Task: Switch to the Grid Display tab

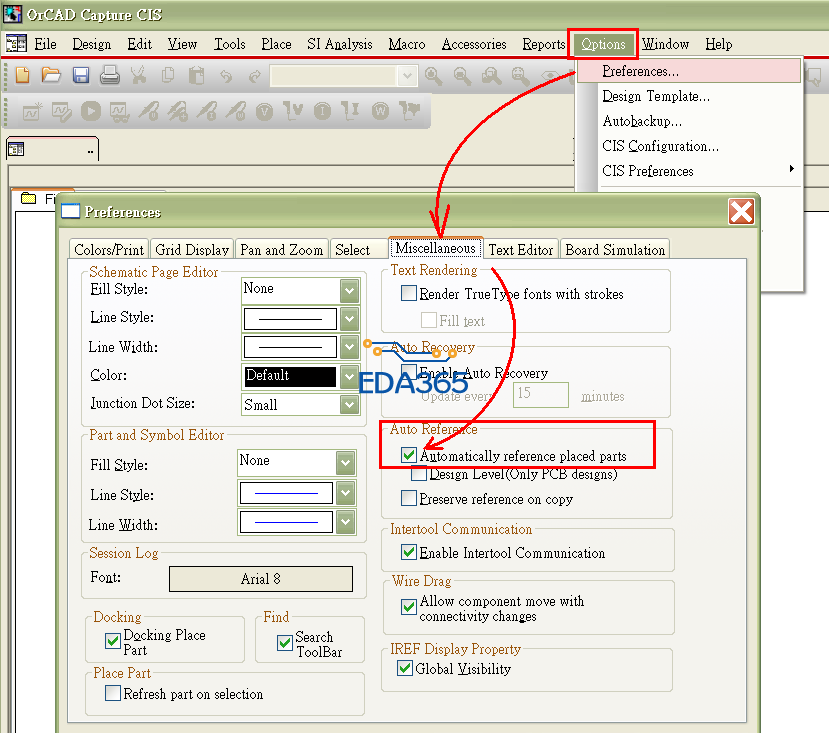Action: point(192,250)
